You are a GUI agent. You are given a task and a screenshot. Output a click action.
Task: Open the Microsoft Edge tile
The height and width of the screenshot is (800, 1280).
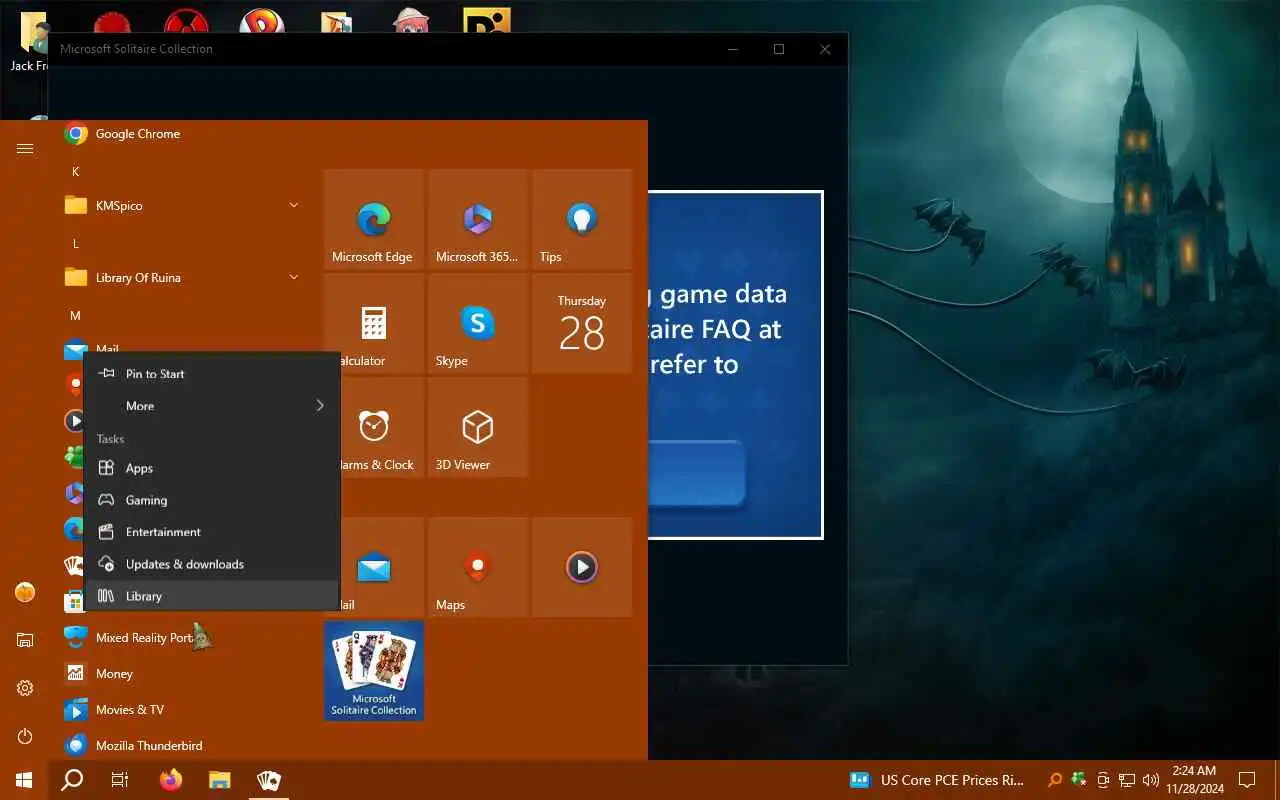tap(373, 219)
